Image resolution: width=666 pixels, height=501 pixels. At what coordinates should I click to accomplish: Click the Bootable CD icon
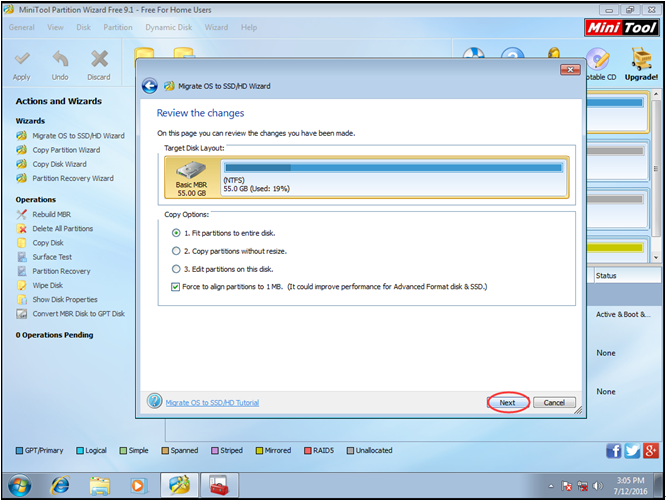point(598,59)
